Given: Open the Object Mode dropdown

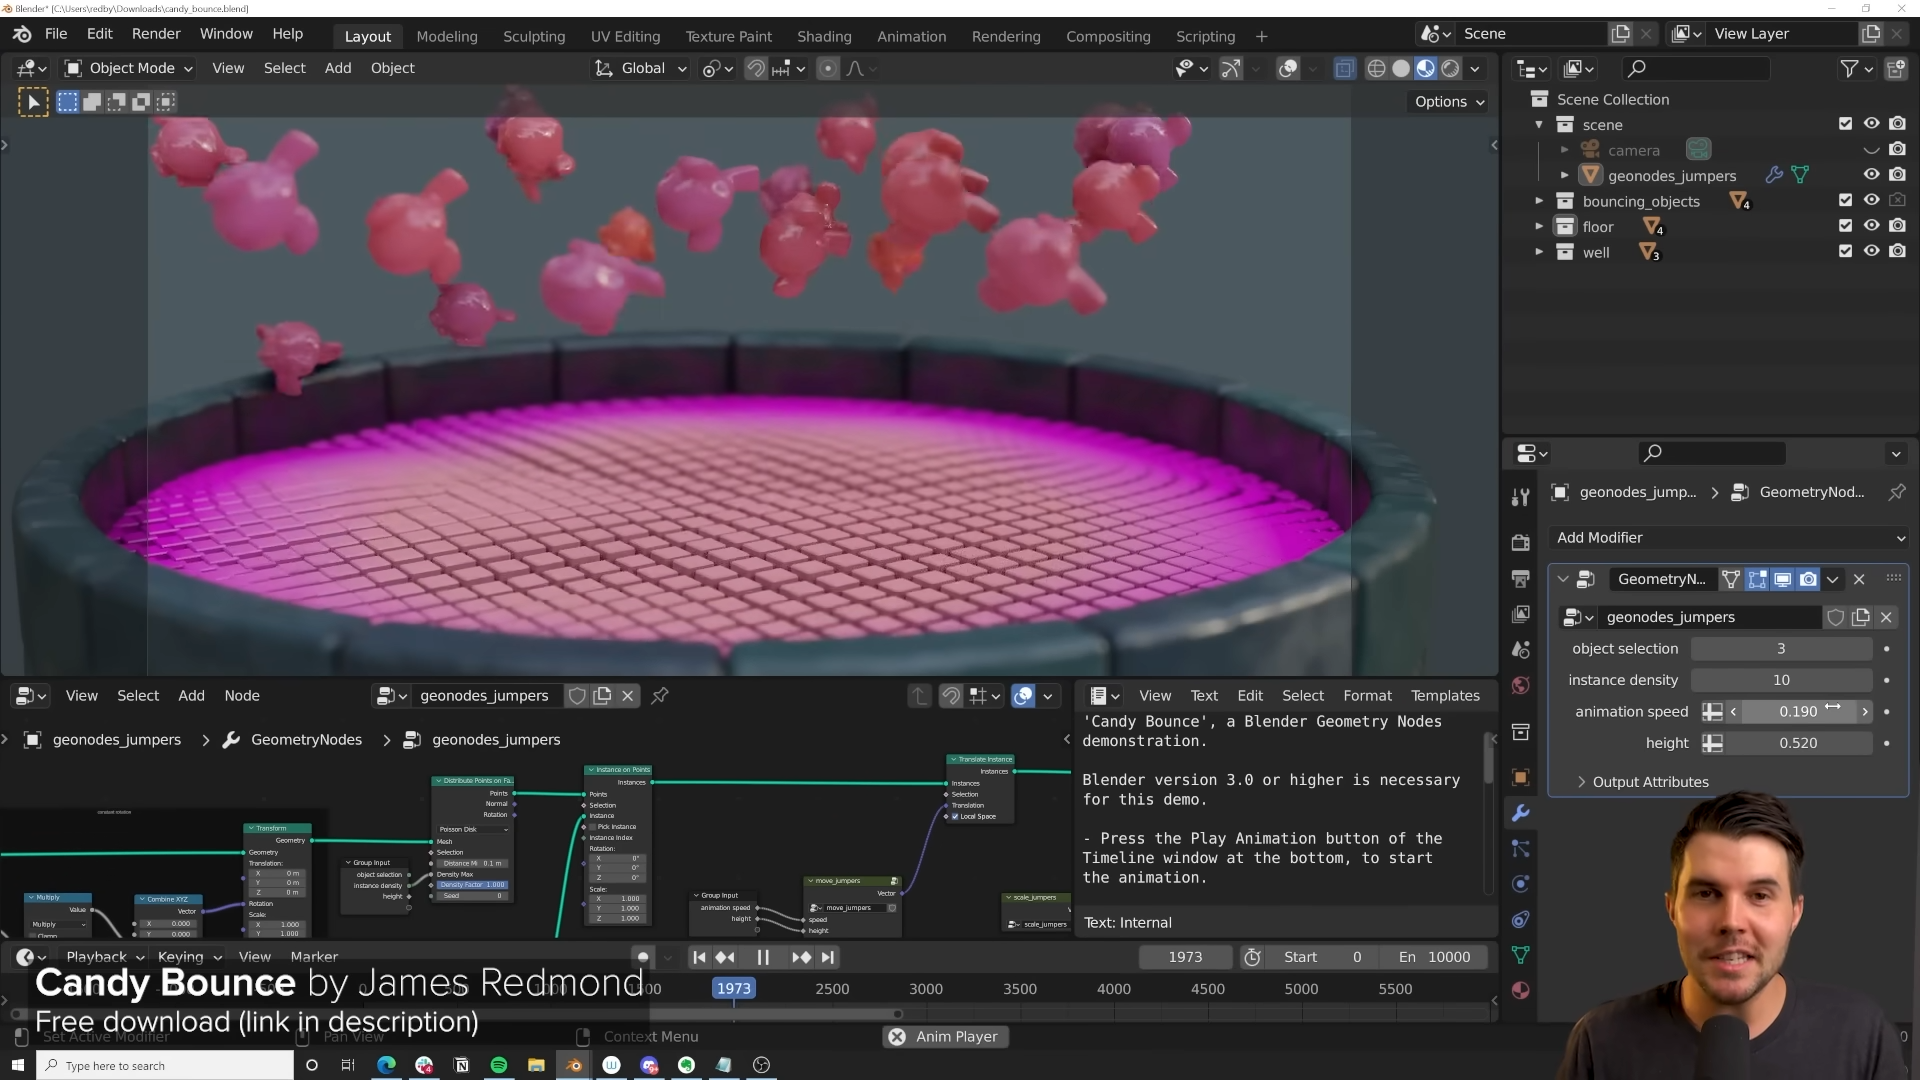Looking at the screenshot, I should point(129,68).
